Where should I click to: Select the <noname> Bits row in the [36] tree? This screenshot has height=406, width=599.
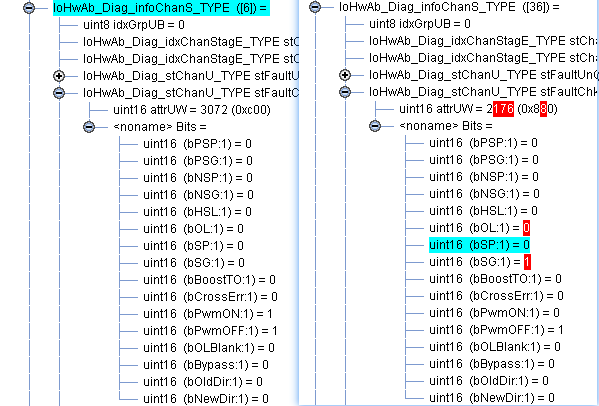[445, 126]
